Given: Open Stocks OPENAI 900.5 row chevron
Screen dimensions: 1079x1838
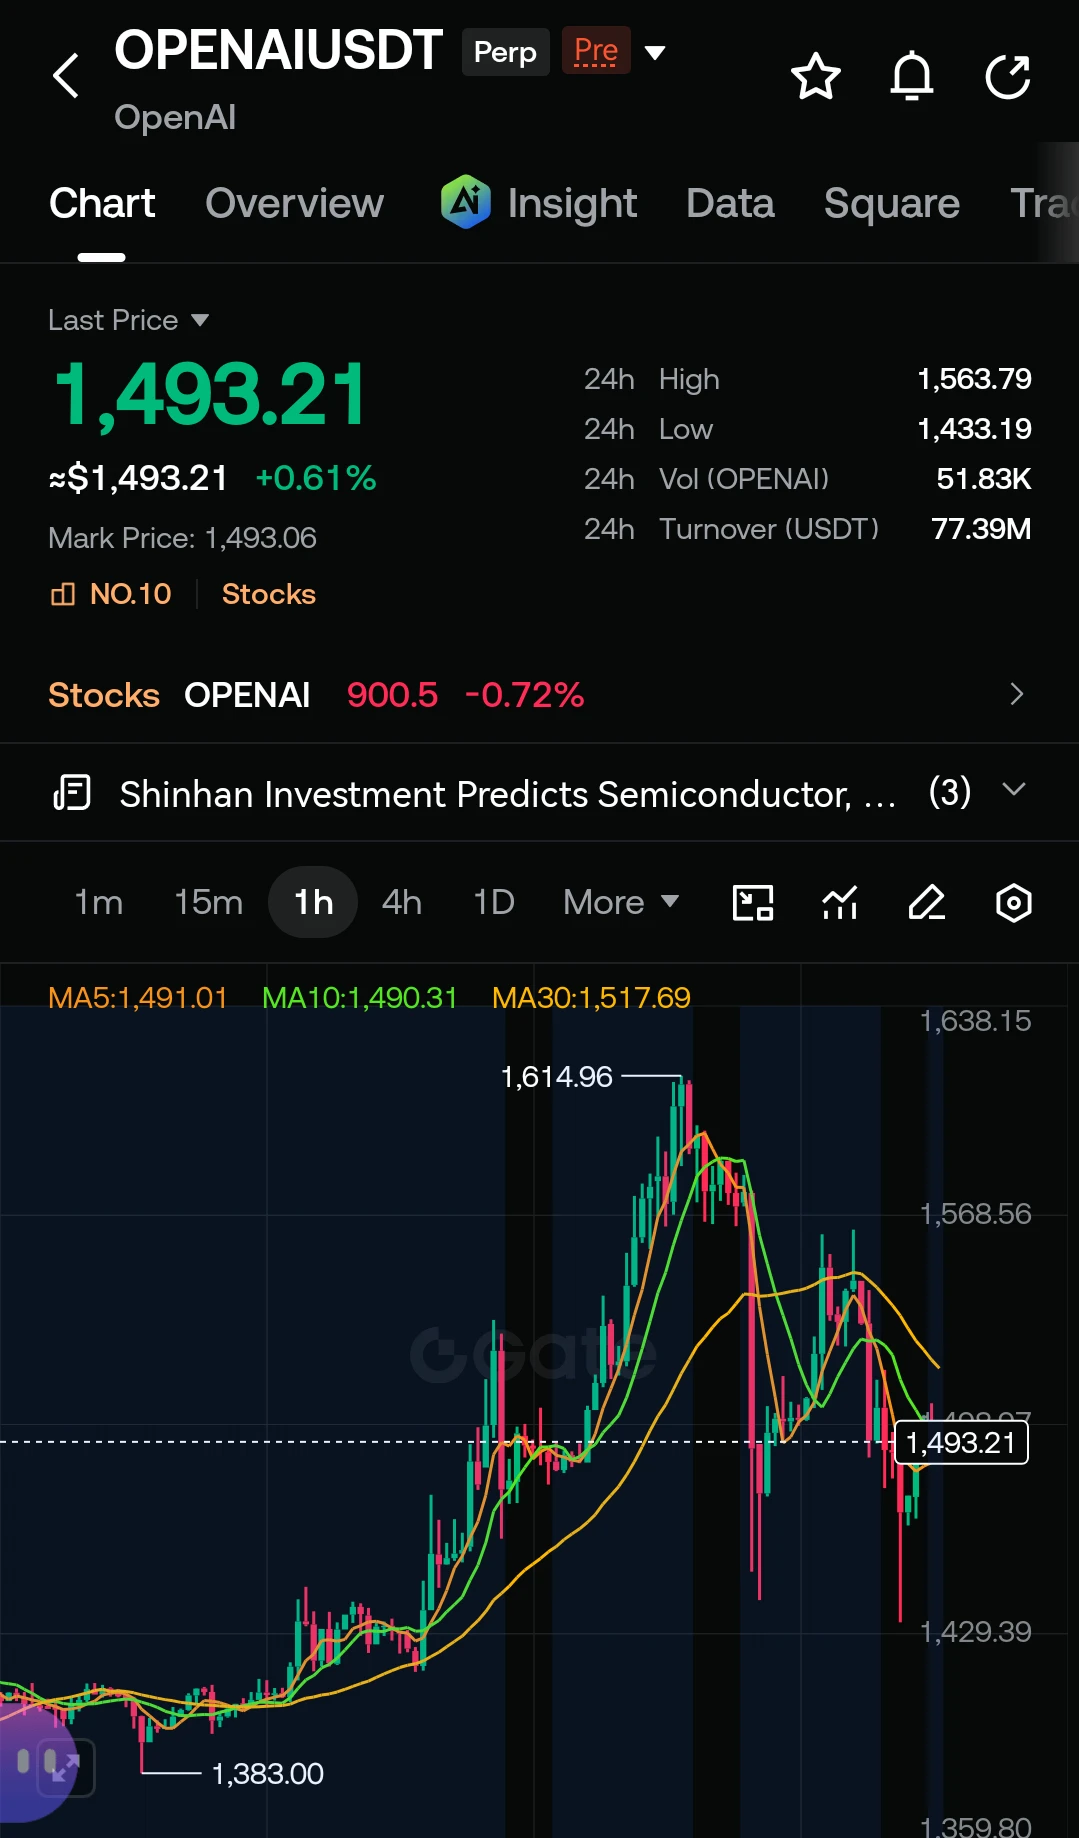Looking at the screenshot, I should click(x=1017, y=694).
